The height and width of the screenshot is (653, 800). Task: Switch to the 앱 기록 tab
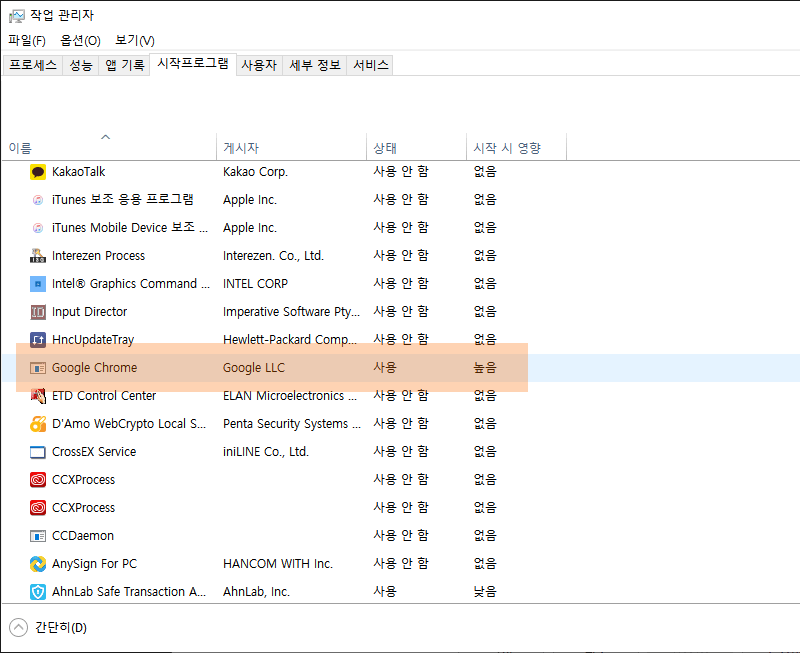[x=124, y=65]
